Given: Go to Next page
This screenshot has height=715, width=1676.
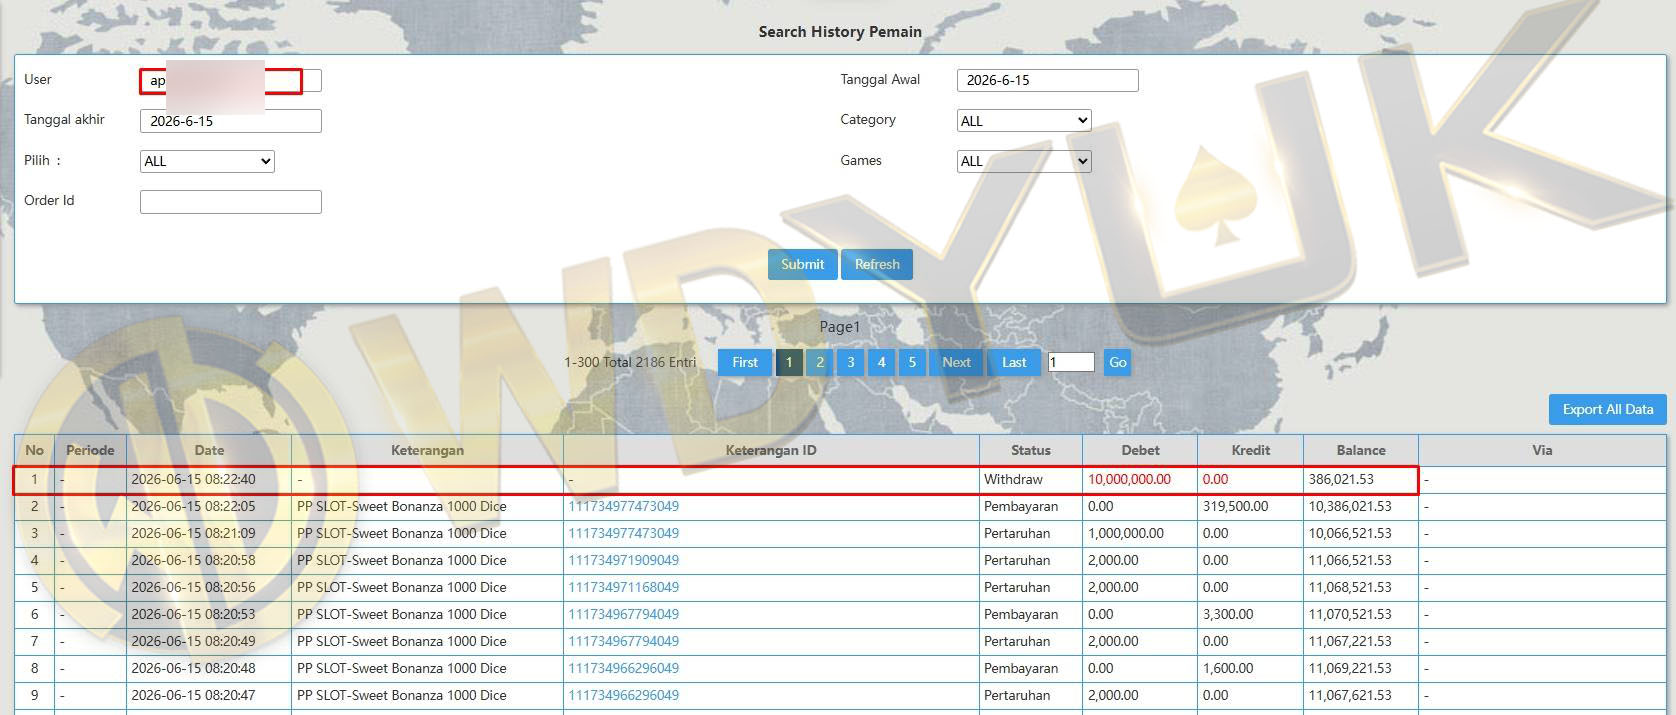Looking at the screenshot, I should (956, 362).
